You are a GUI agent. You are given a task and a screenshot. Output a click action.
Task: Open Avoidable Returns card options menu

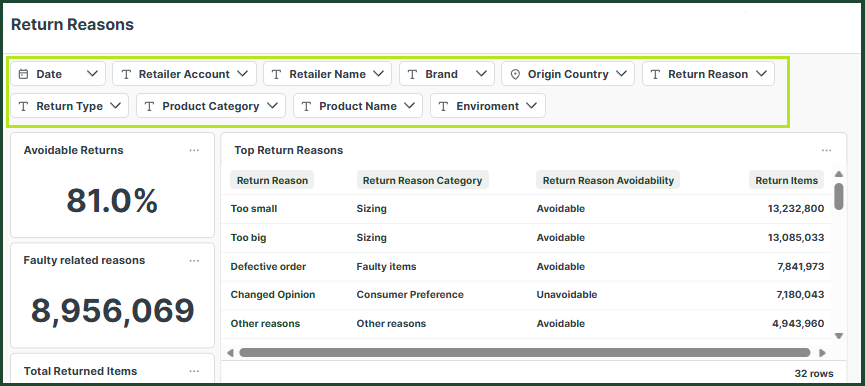(x=194, y=151)
